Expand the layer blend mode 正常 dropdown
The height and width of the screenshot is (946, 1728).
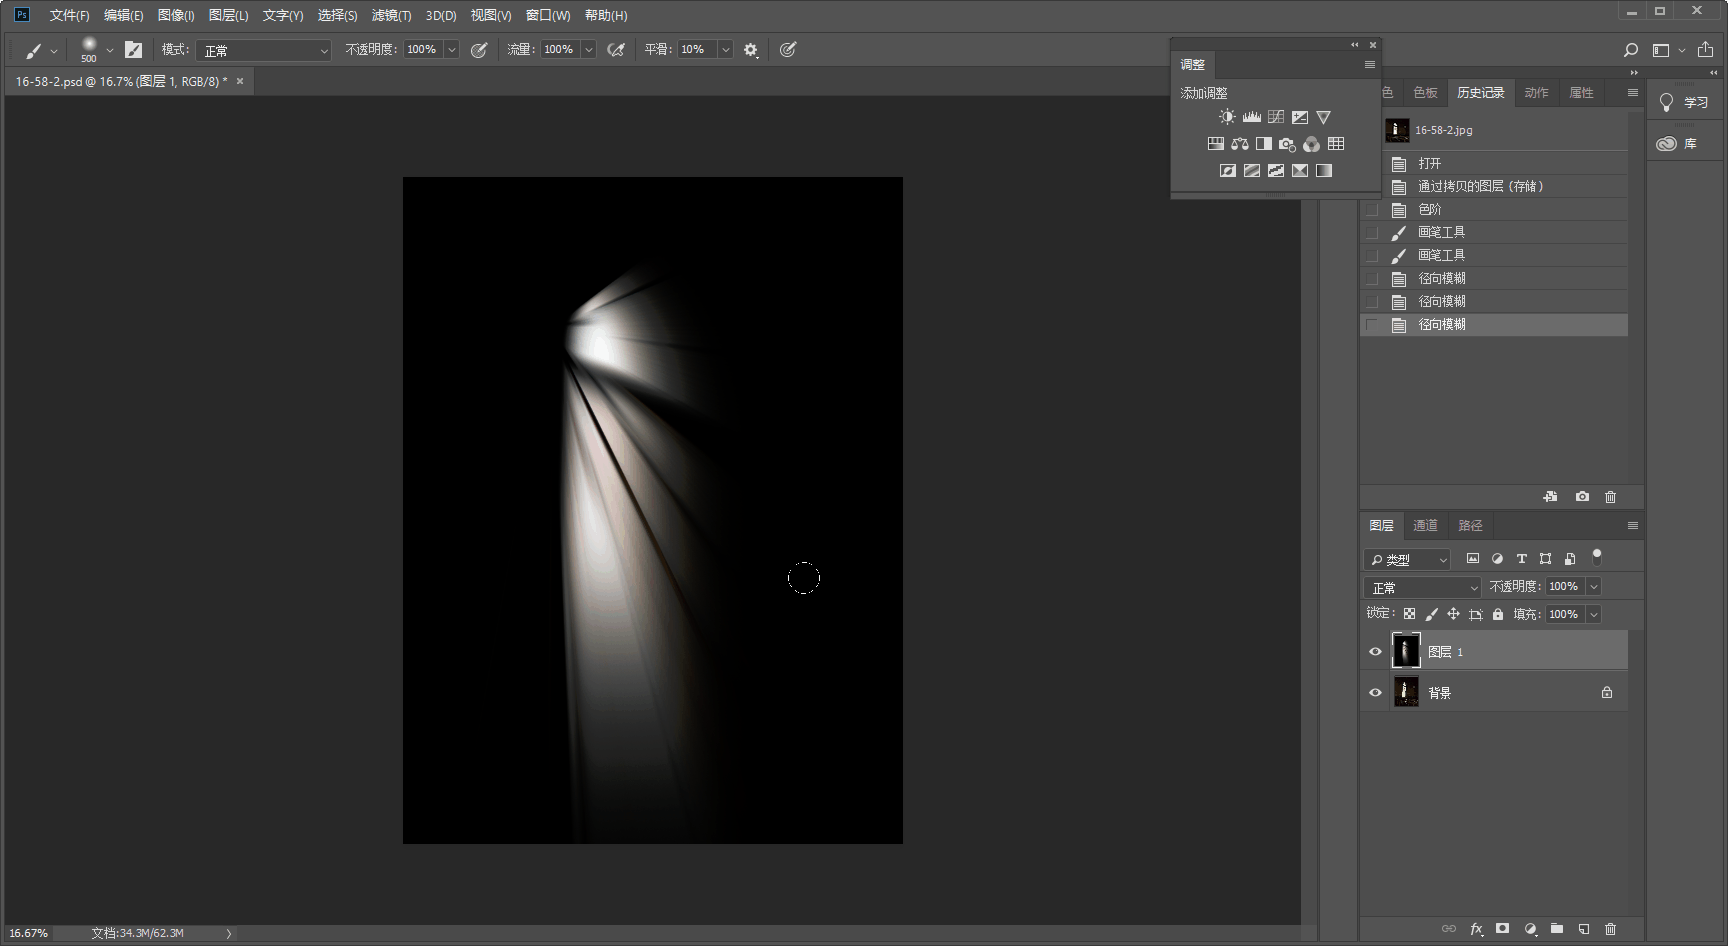[x=1422, y=587]
